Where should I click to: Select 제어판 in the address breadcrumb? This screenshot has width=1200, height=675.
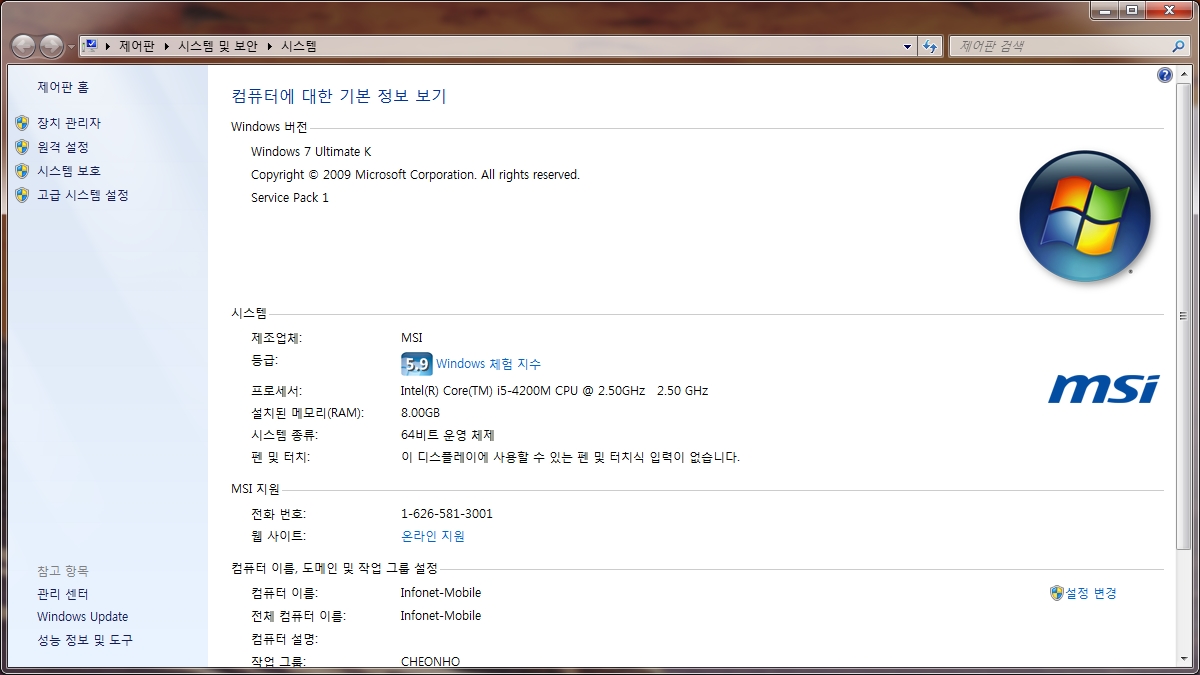[x=137, y=46]
